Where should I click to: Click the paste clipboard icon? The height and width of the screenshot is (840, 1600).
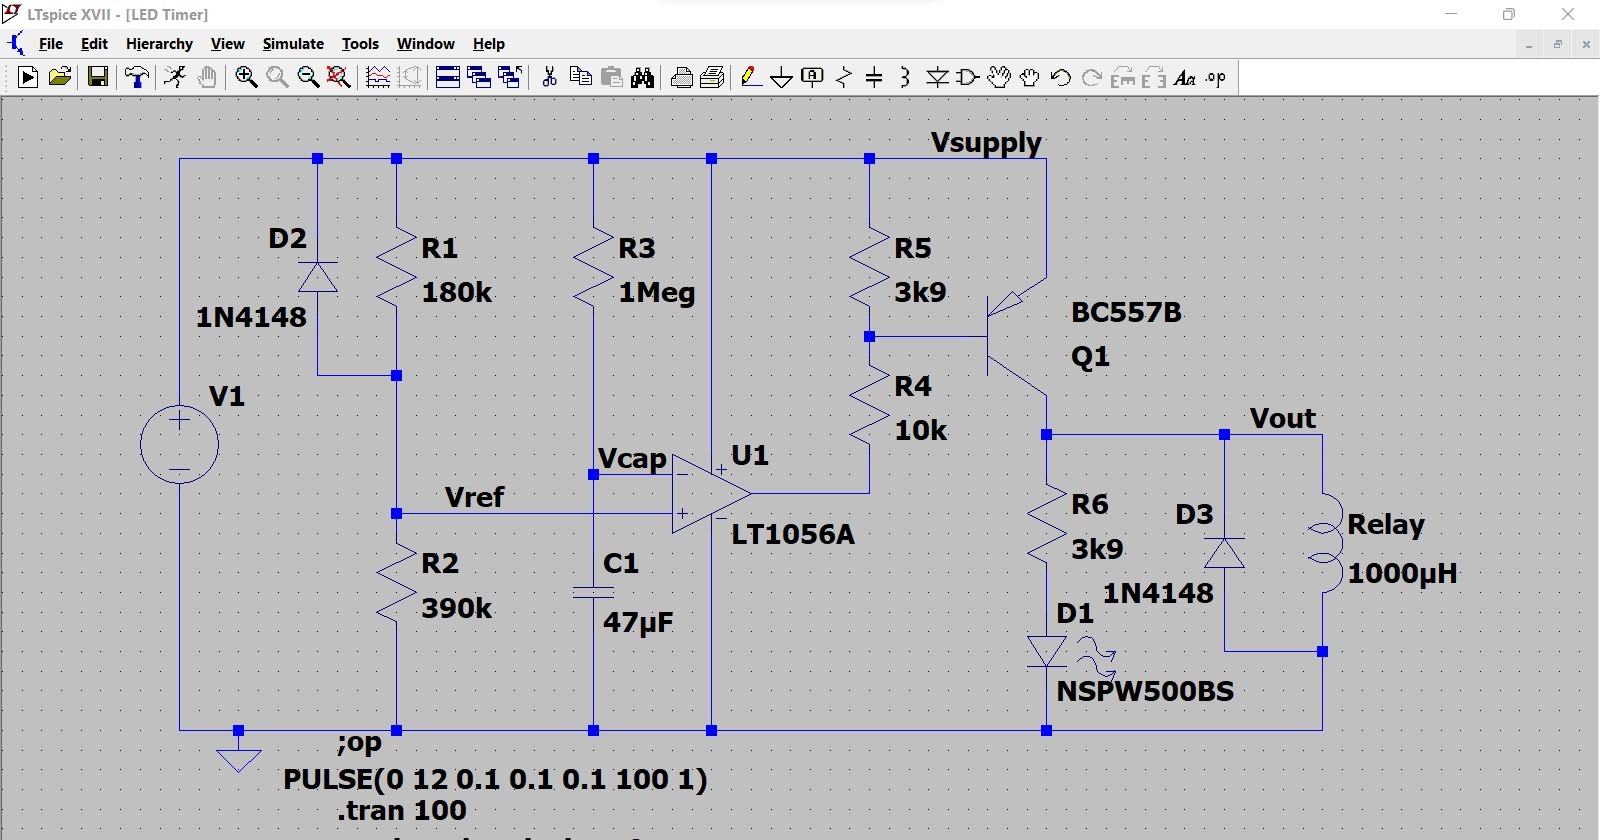coord(611,77)
